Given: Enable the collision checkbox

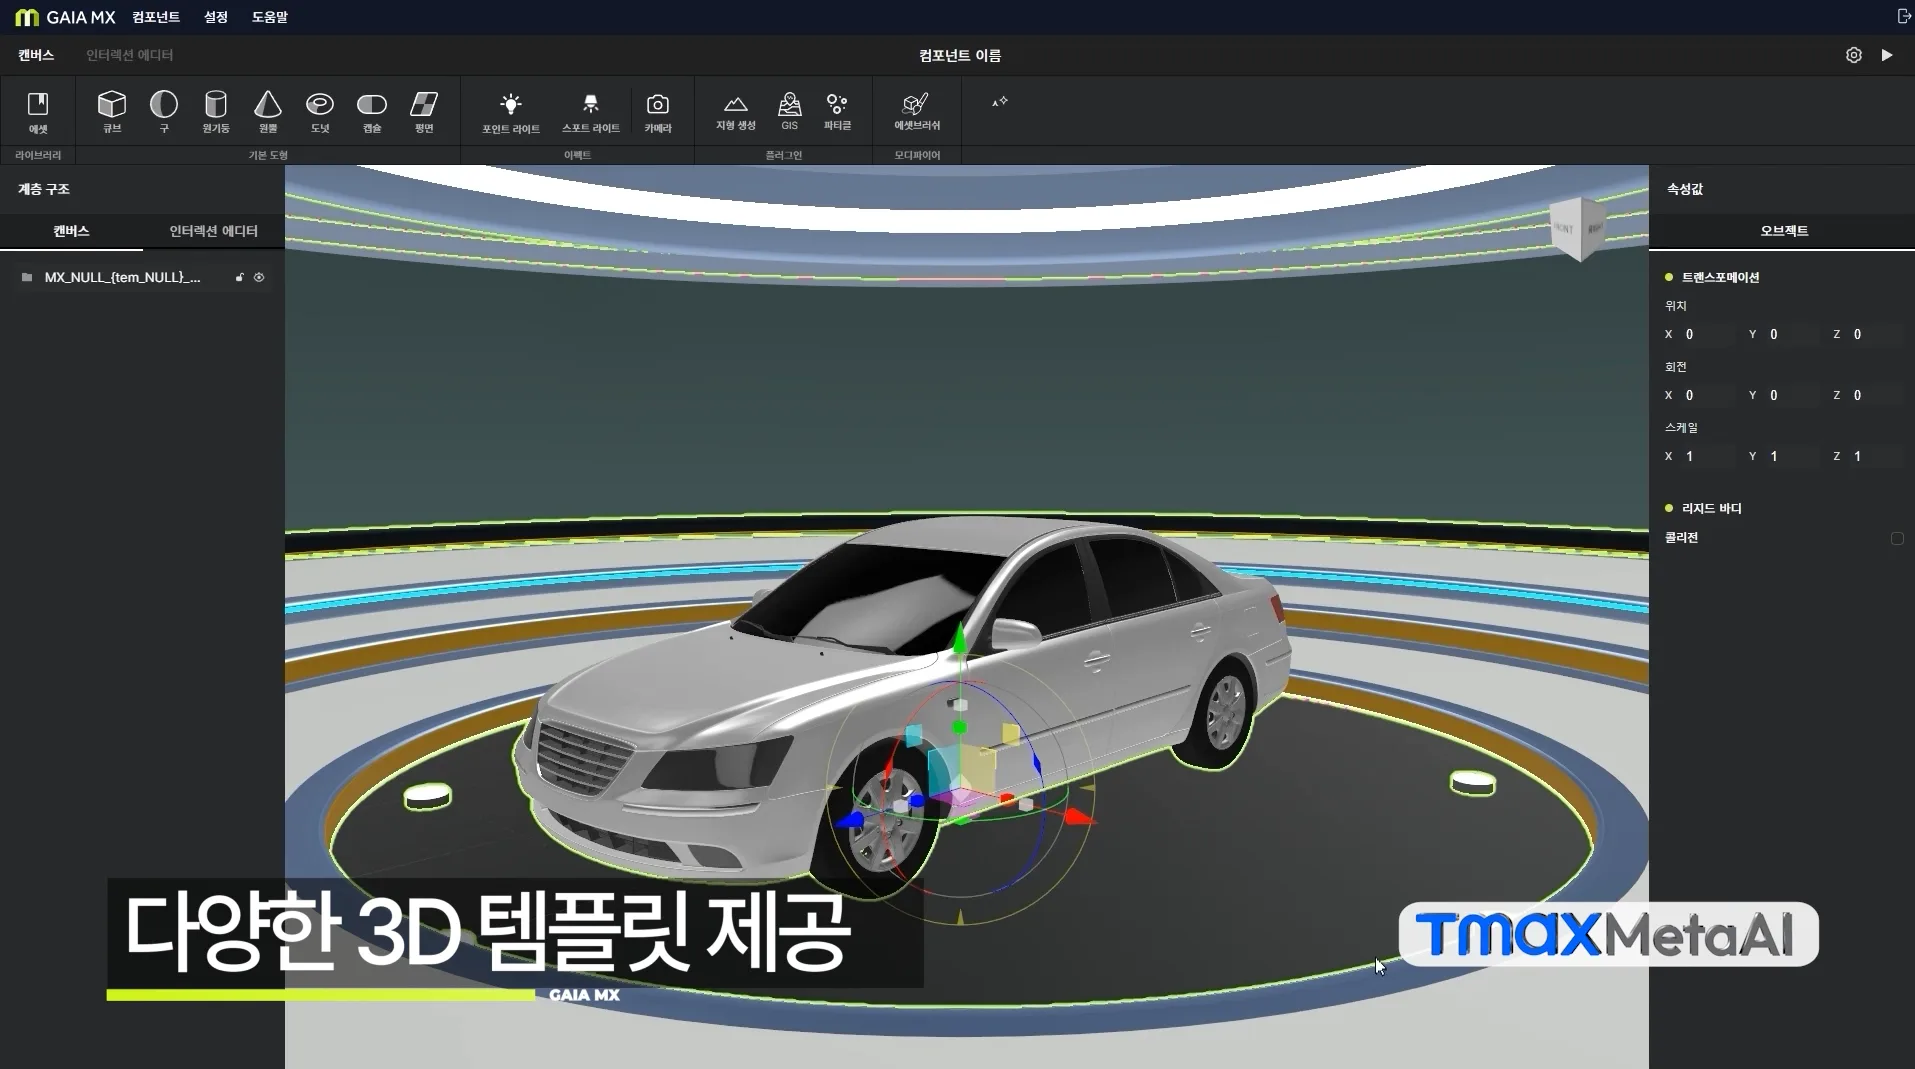Looking at the screenshot, I should pos(1897,538).
